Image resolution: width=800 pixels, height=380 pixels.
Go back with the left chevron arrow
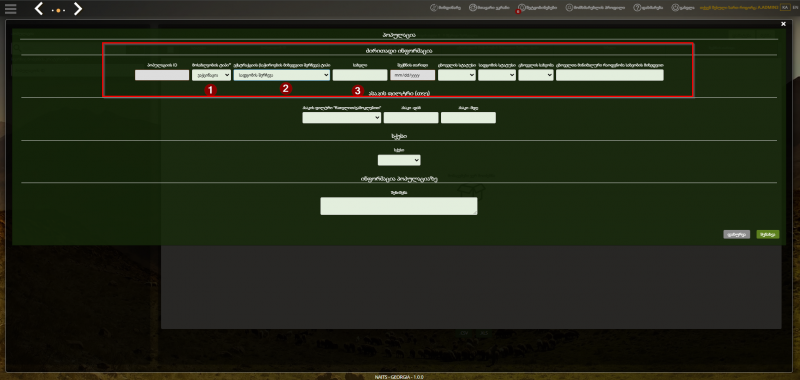click(x=39, y=9)
